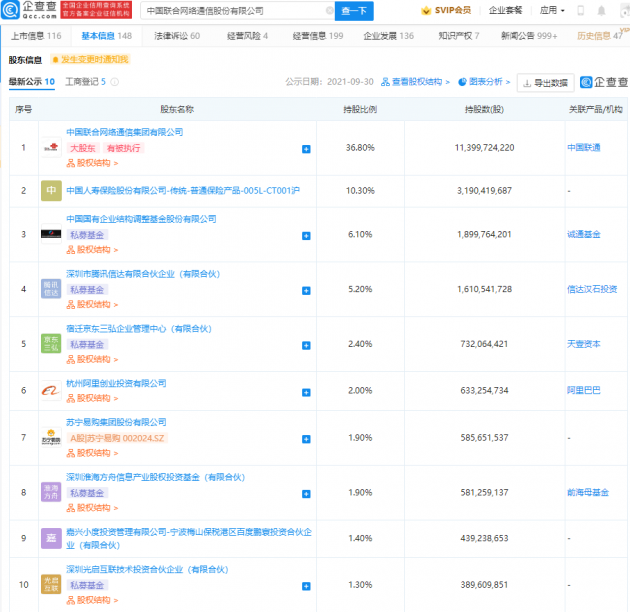Image resolution: width=630 pixels, height=612 pixels.
Task: Expand plus icon for 深圳淮海方舟 row
Action: pos(306,494)
